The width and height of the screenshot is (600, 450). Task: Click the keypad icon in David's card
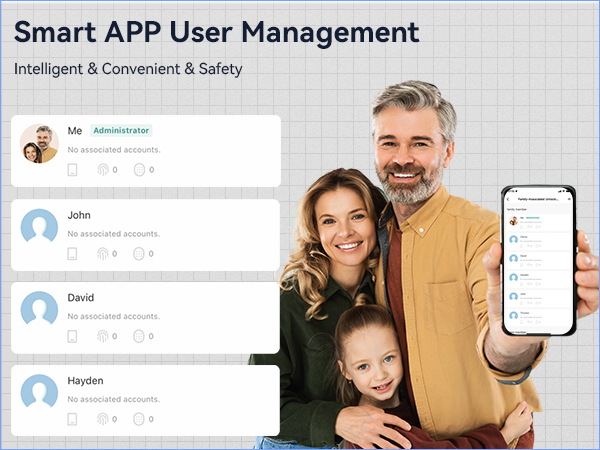(139, 336)
